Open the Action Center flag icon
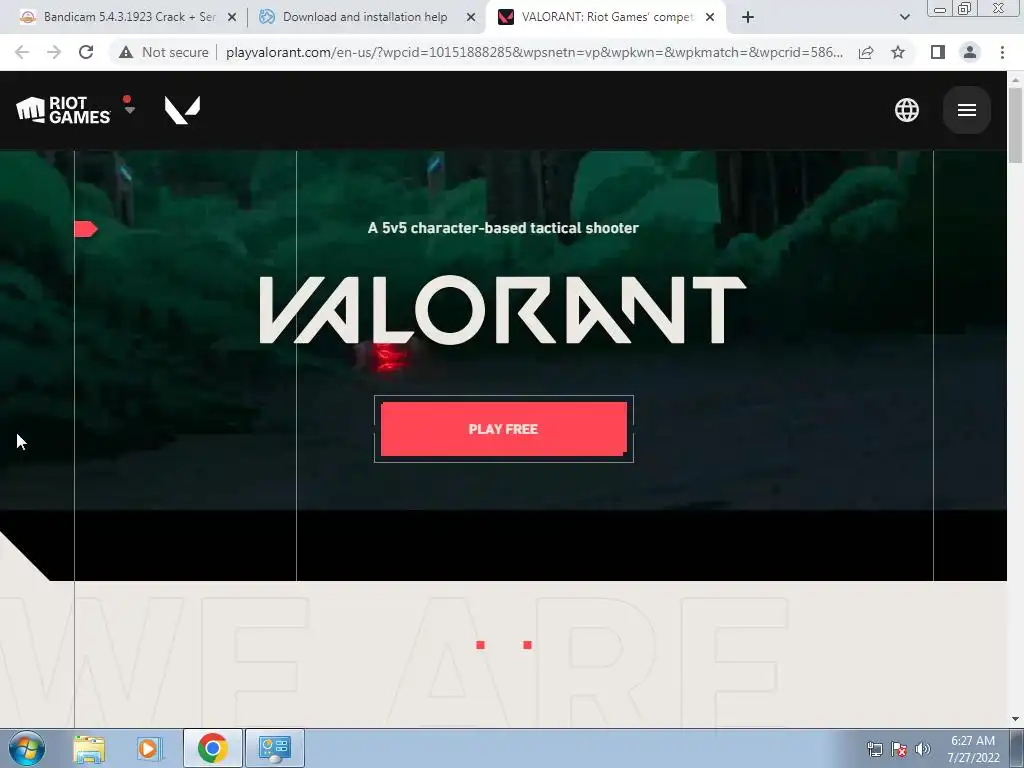Screen dimensions: 1024x768 [899, 749]
